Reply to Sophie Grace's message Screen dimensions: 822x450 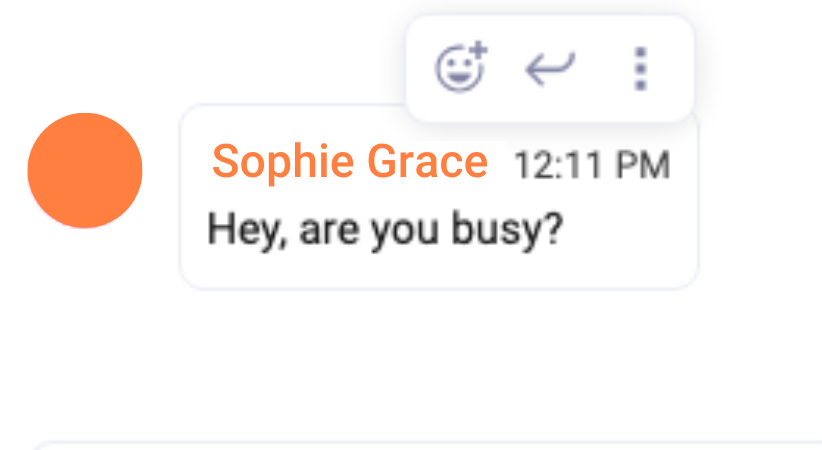point(550,68)
